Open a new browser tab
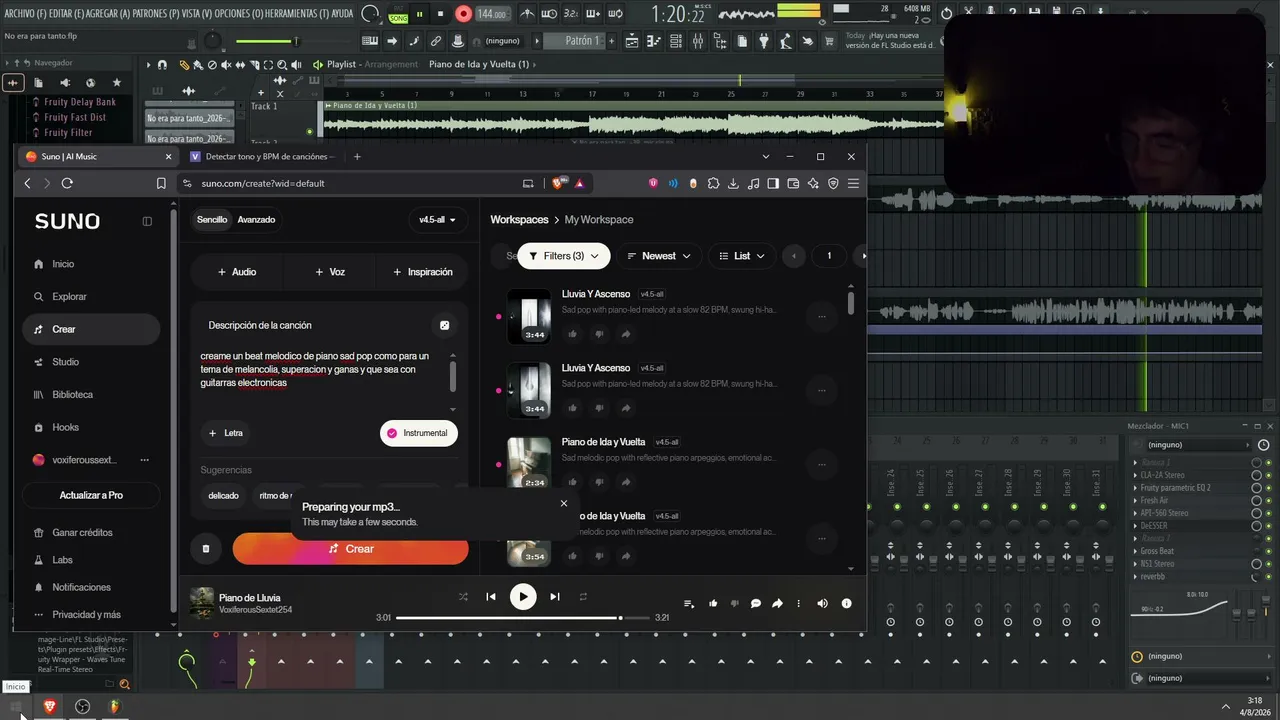The height and width of the screenshot is (720, 1280). (x=357, y=157)
